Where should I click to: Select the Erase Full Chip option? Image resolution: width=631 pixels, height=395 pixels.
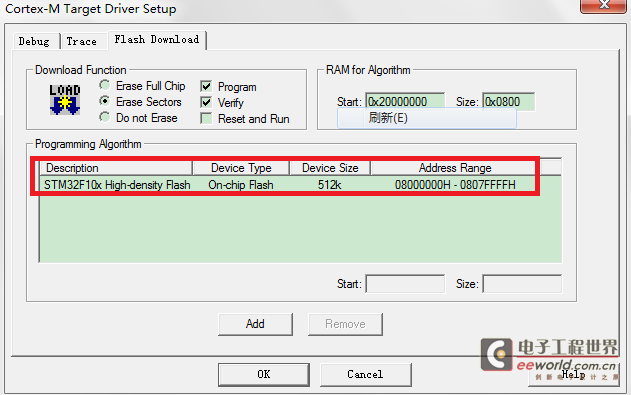pos(105,85)
